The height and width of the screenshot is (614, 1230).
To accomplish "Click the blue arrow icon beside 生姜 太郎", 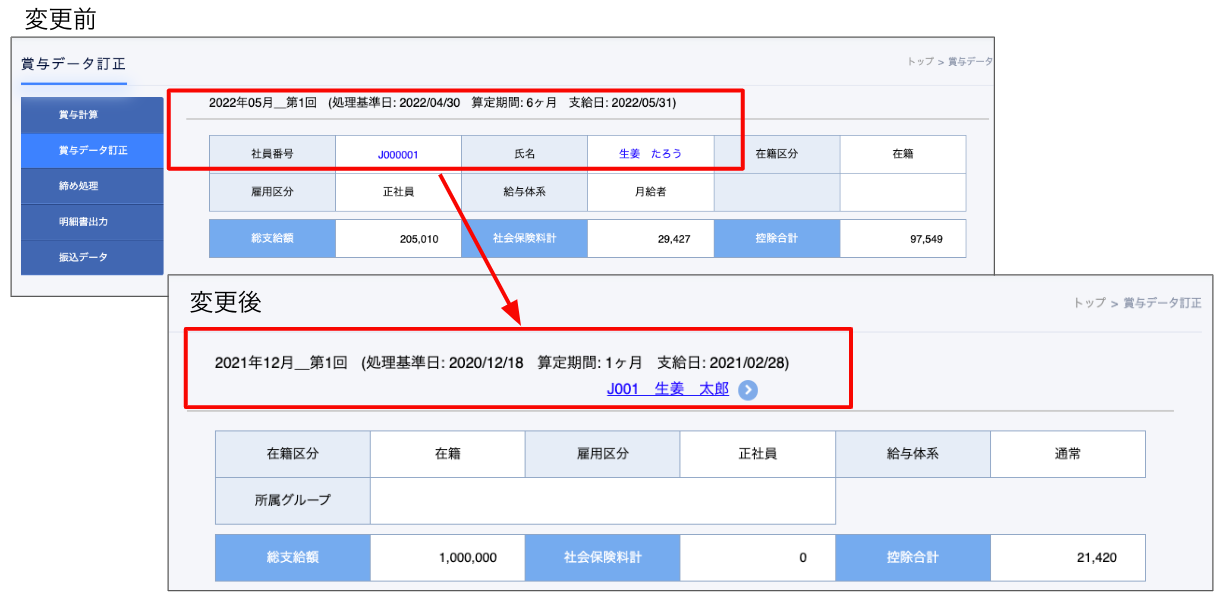I will (748, 390).
